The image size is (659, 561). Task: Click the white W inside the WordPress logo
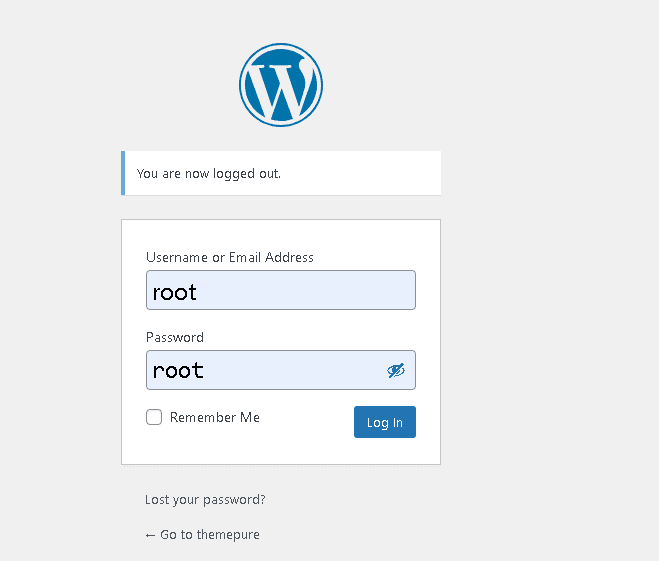pyautogui.click(x=281, y=89)
